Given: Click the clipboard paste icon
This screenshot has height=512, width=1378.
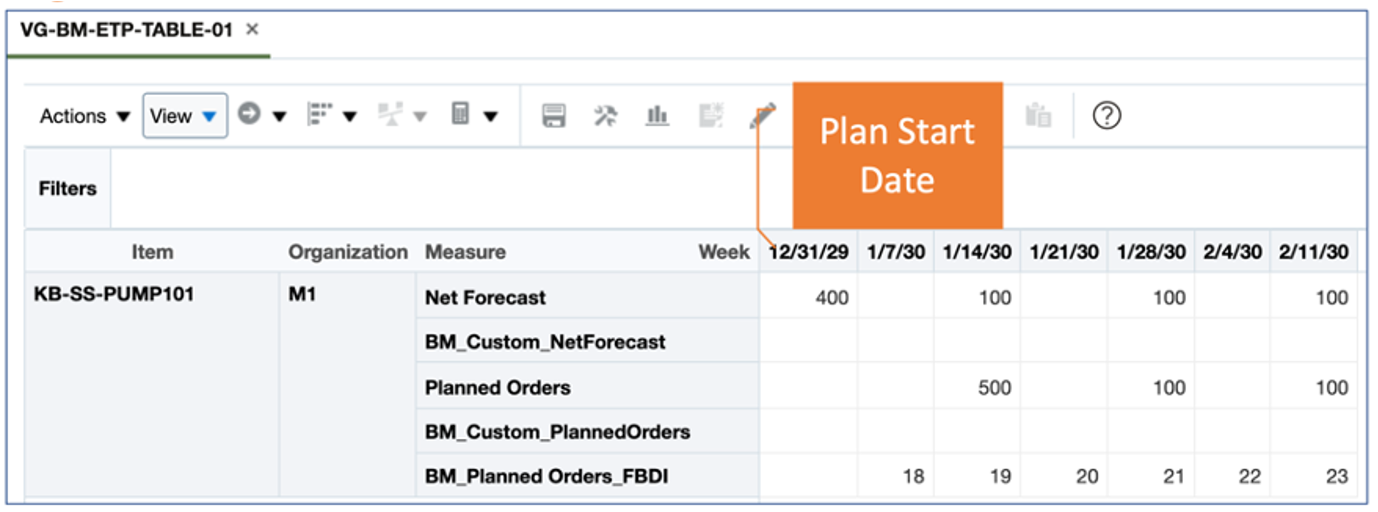Looking at the screenshot, I should click(1038, 116).
